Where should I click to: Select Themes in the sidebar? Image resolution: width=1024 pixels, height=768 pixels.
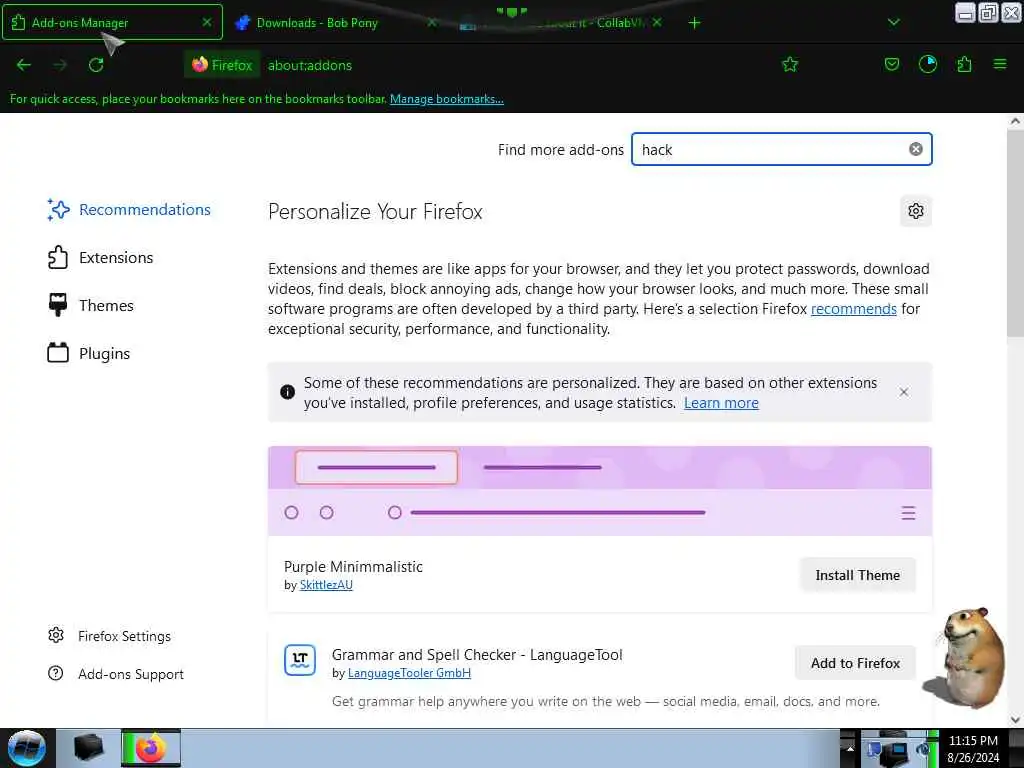click(x=90, y=305)
